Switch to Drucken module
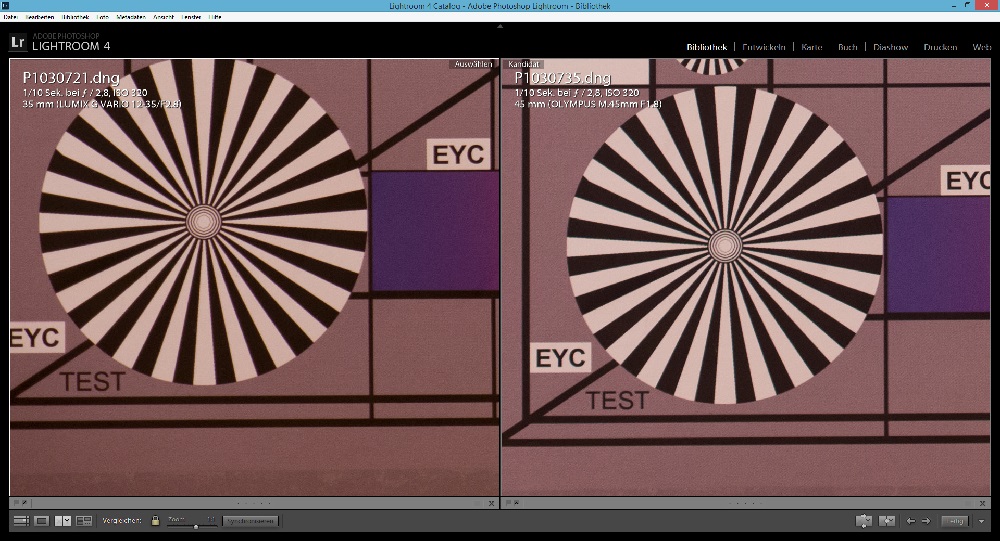 click(940, 47)
